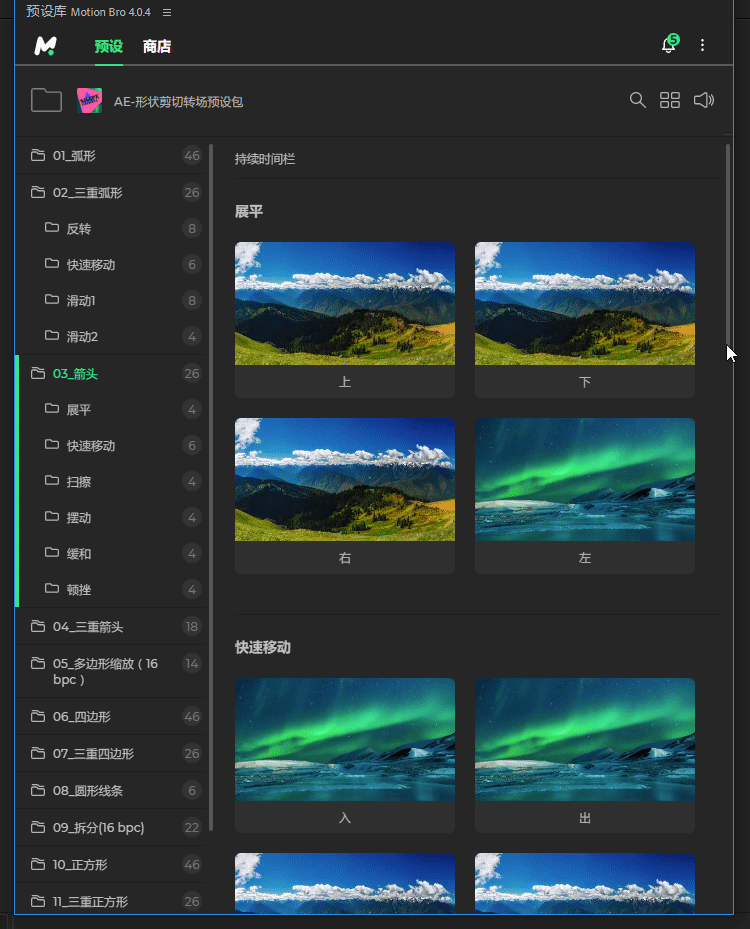The height and width of the screenshot is (929, 750).
Task: Expand the 07_三重四边形 folder
Action: click(111, 754)
